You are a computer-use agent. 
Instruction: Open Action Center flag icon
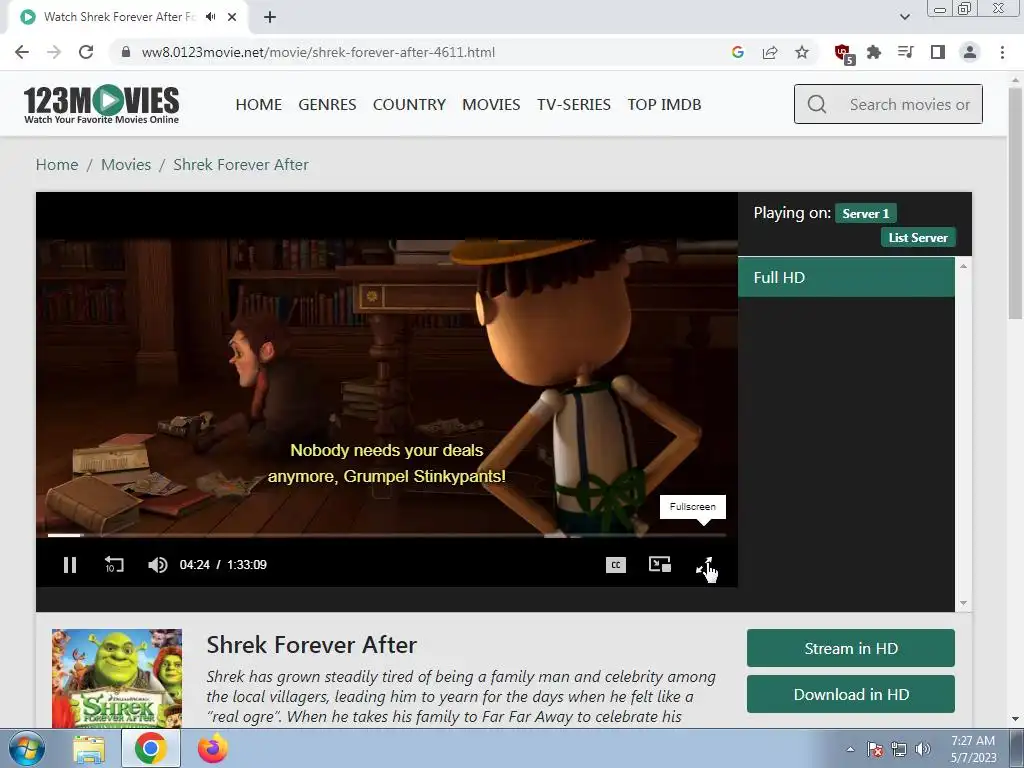(875, 749)
